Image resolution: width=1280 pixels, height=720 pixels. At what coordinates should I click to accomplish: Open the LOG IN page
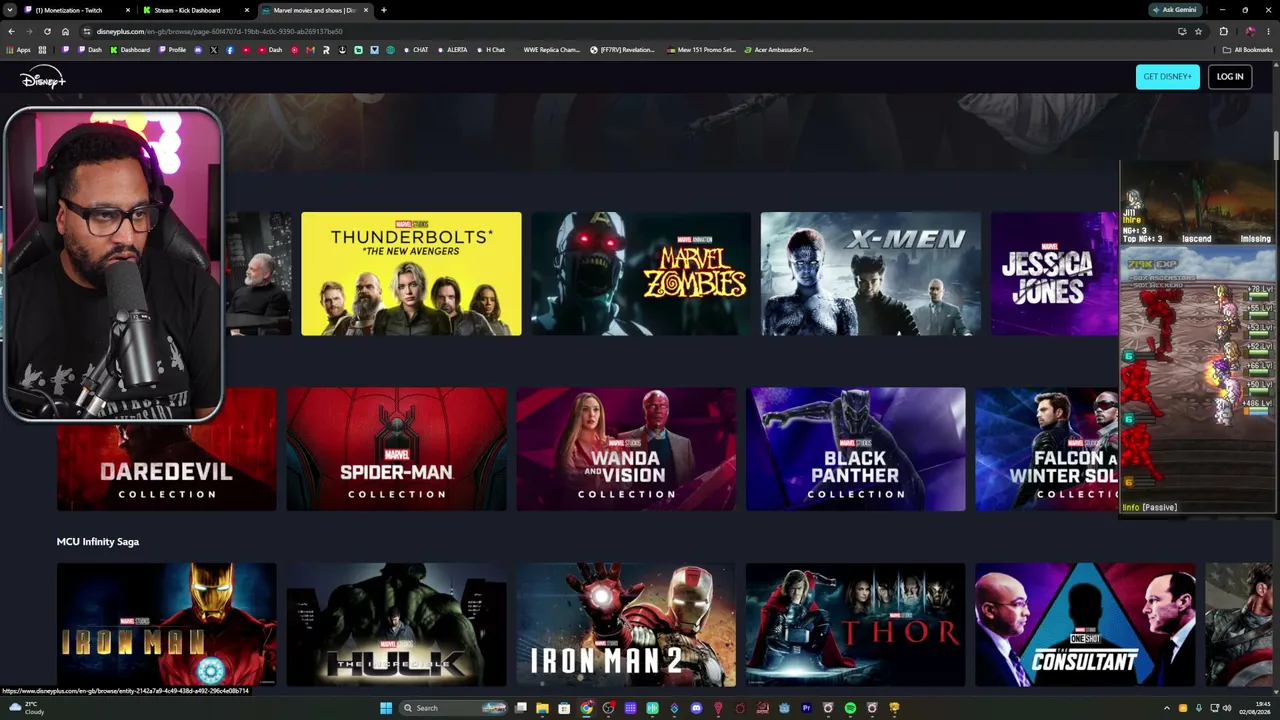point(1230,77)
